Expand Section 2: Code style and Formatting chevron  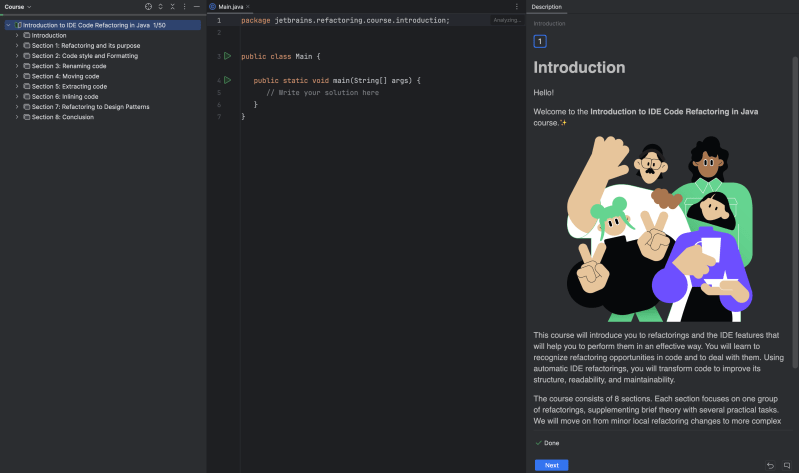[17, 56]
